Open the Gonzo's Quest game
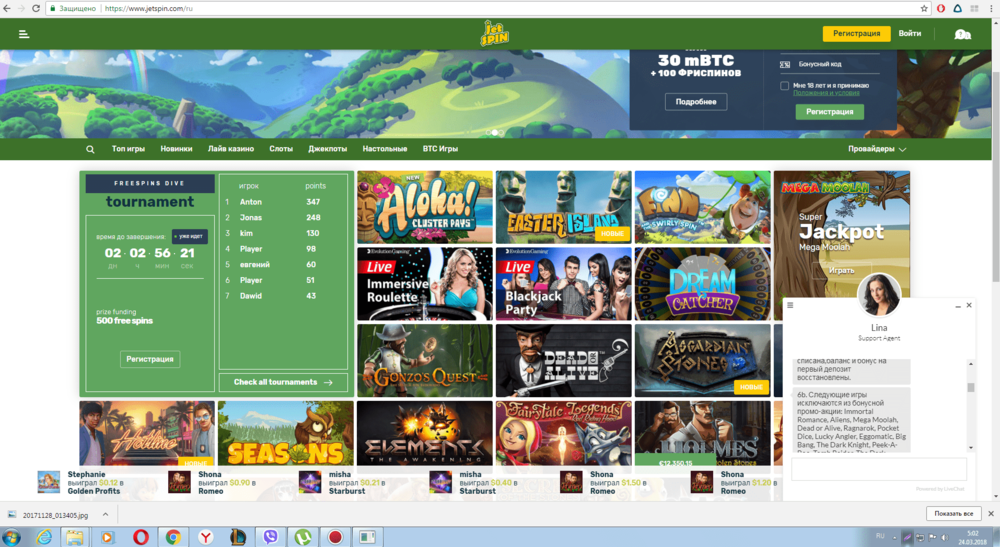1000x547 pixels. click(425, 360)
